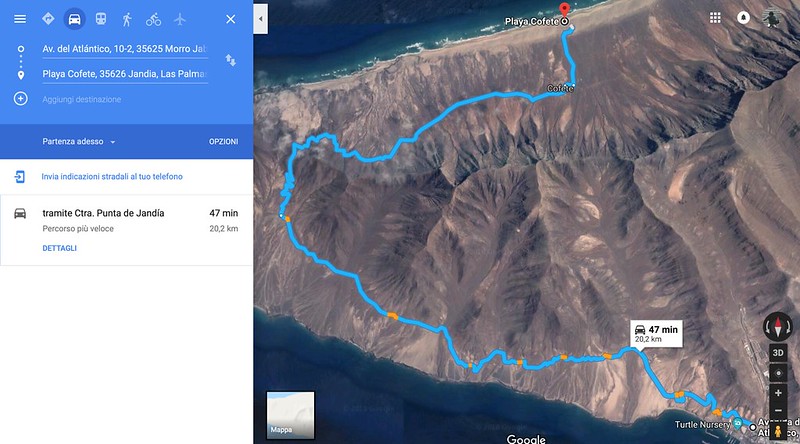Open Google apps grid

pos(715,18)
